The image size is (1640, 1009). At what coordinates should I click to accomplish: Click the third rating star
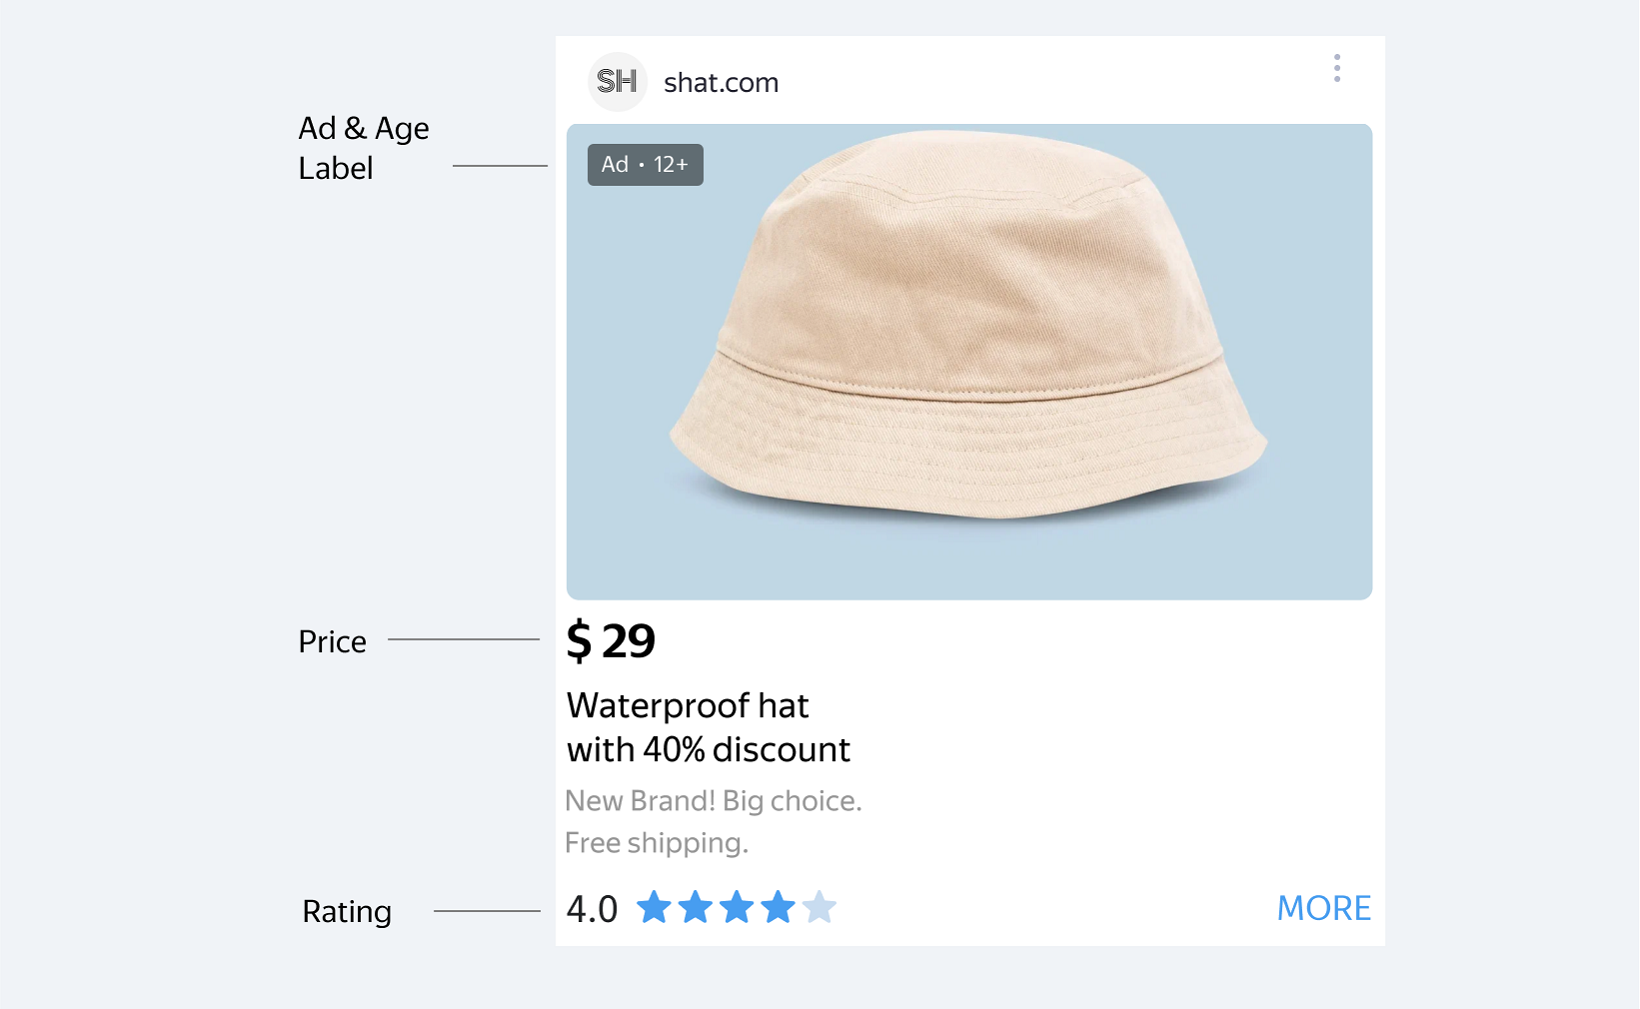(736, 907)
